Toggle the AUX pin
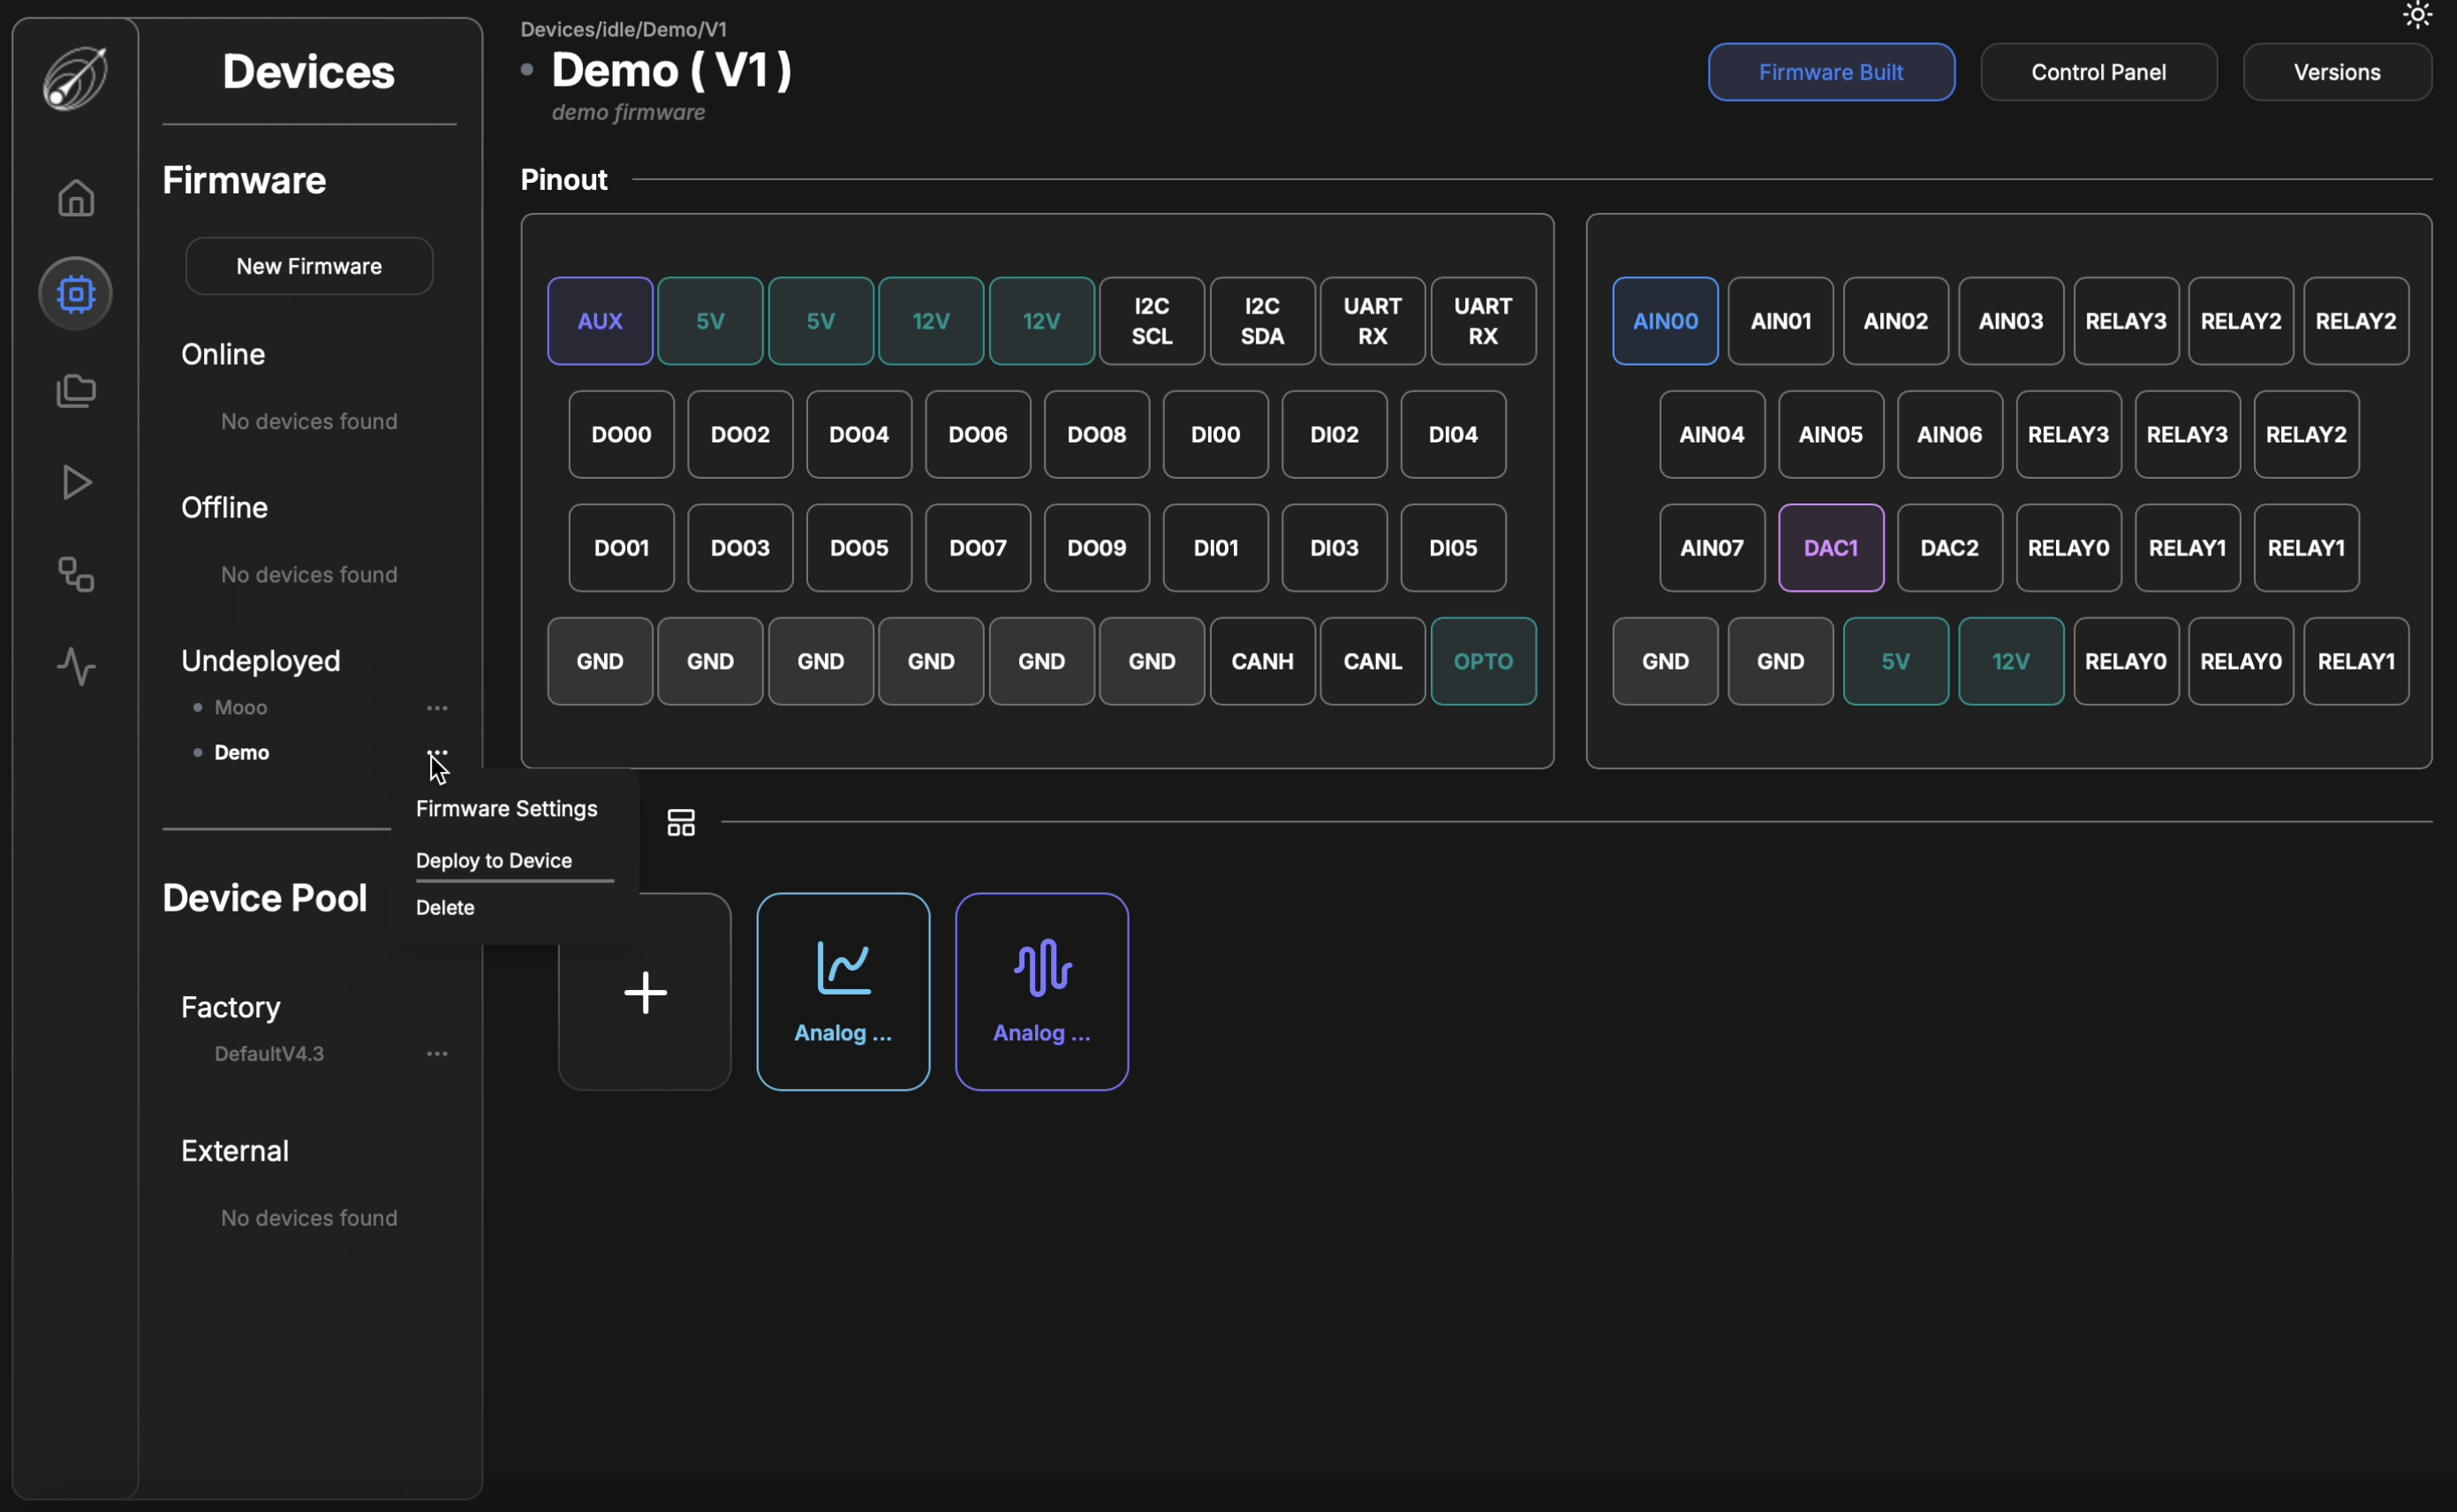Screen dimensions: 2457x1512 tap(600, 321)
